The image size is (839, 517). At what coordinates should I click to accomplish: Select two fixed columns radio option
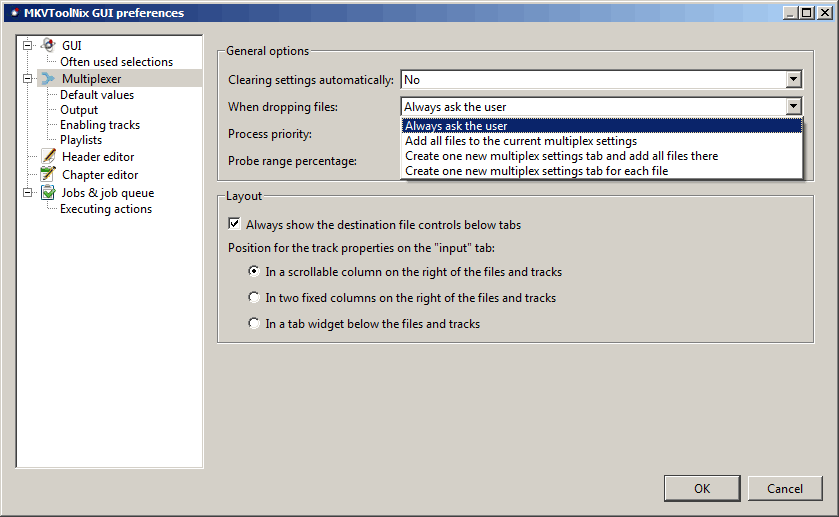point(254,297)
